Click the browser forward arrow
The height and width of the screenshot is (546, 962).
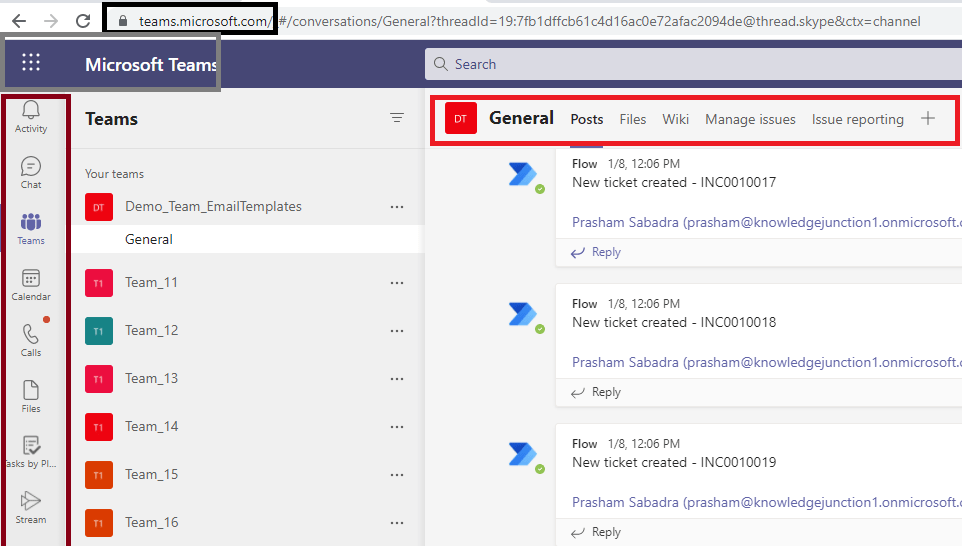[x=51, y=21]
